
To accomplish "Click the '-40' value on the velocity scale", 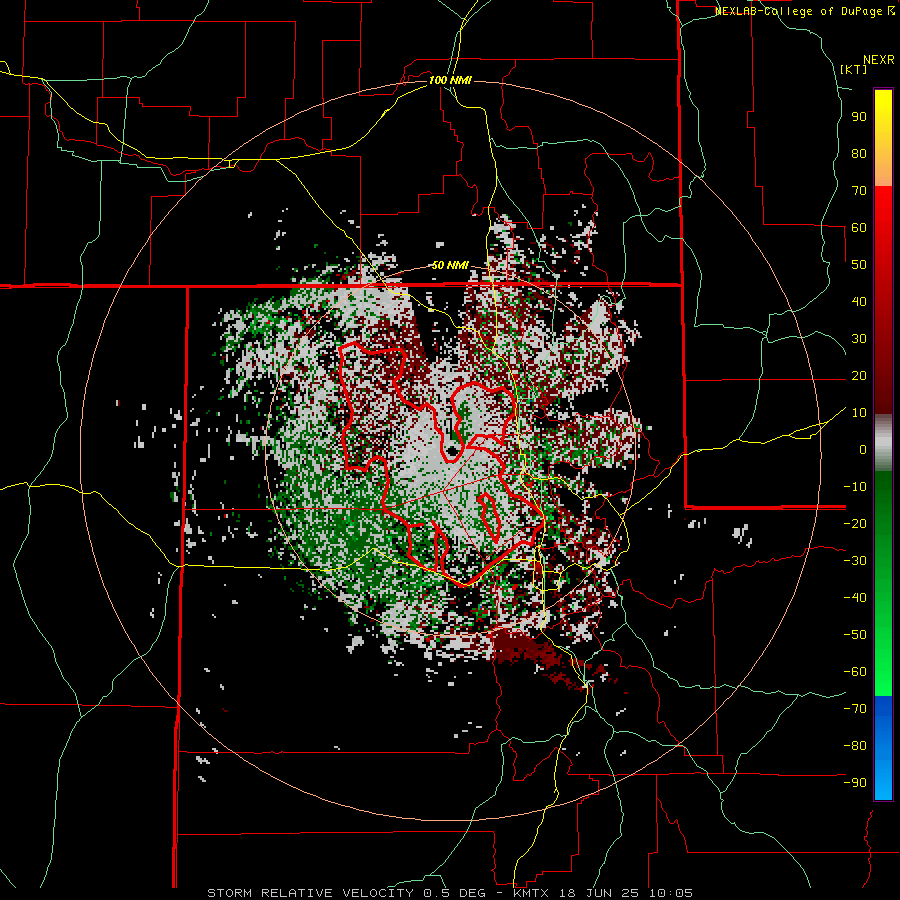I will (855, 598).
